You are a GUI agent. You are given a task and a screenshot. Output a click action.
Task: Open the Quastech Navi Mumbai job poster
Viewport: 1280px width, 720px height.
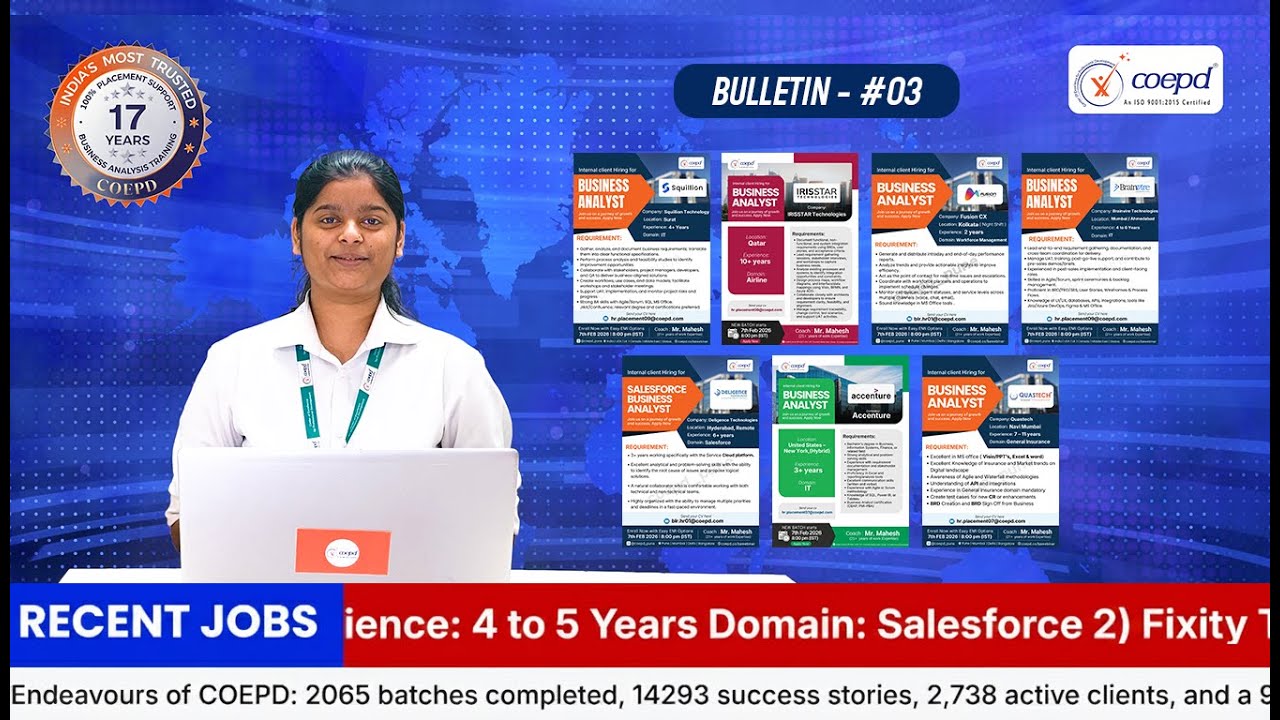pyautogui.click(x=990, y=451)
